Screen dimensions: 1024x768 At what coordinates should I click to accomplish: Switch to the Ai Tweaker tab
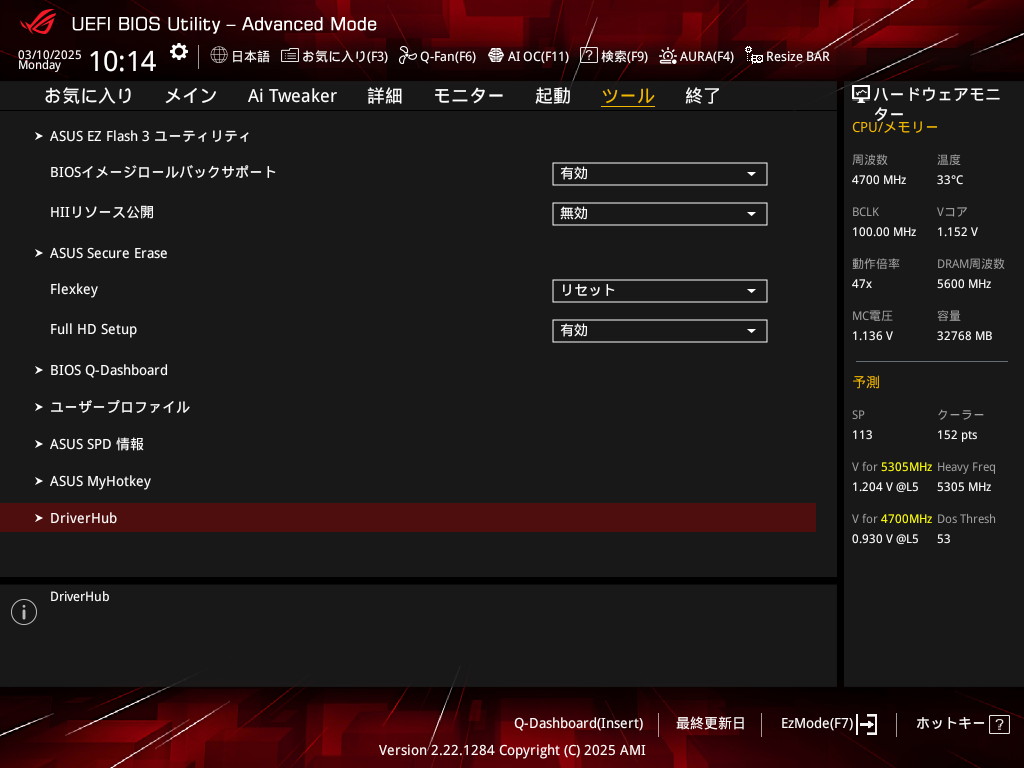(292, 96)
